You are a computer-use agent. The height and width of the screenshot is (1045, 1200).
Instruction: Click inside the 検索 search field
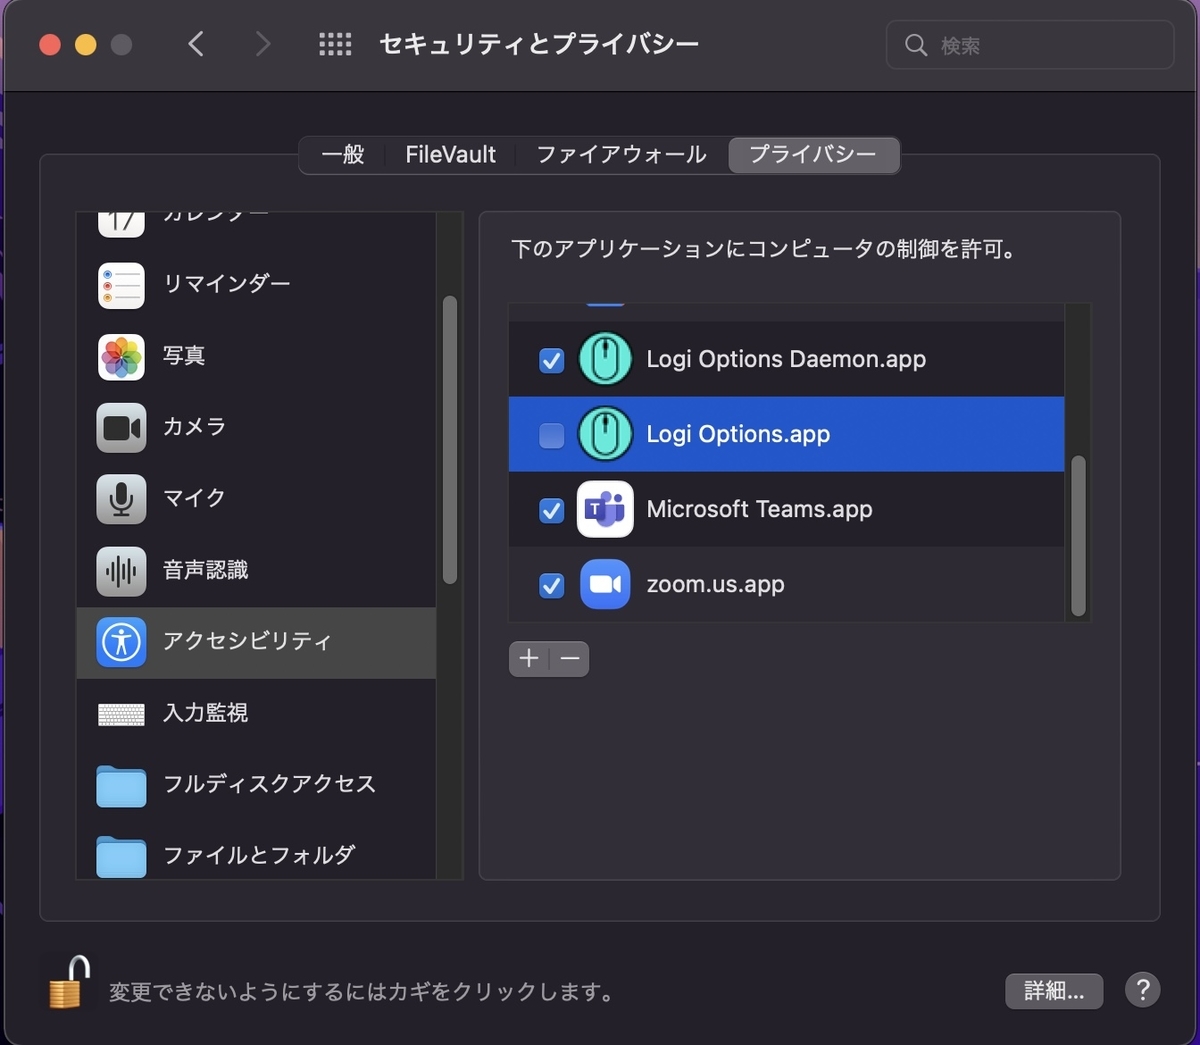tap(1030, 44)
